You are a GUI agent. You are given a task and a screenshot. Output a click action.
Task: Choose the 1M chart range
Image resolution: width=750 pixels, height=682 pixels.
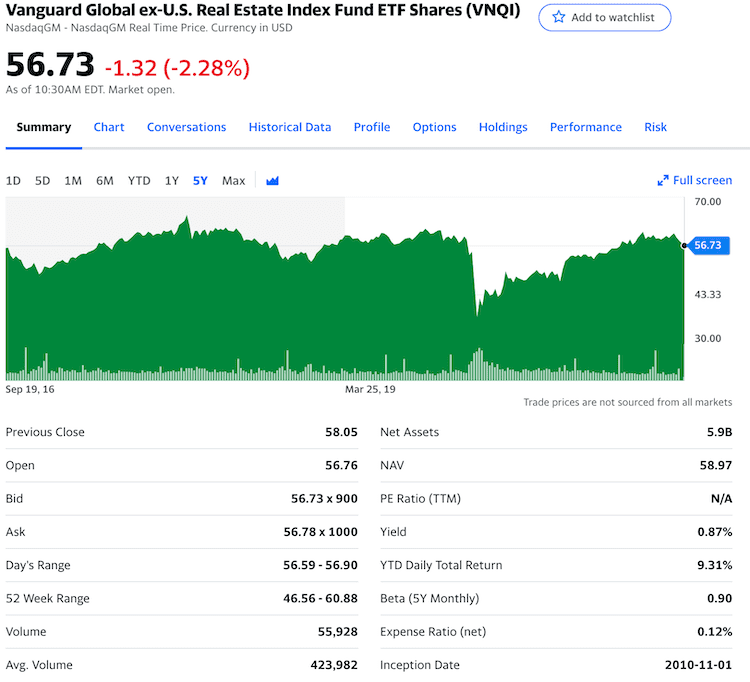(x=73, y=181)
